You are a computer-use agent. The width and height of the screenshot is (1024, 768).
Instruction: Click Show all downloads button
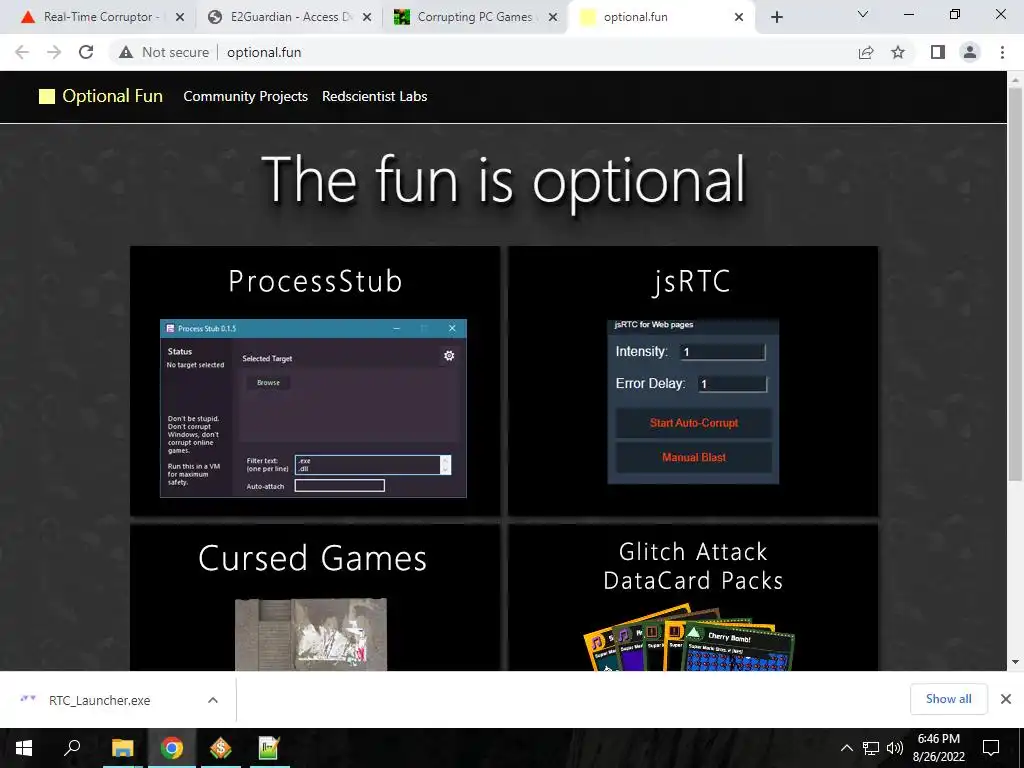coord(948,699)
